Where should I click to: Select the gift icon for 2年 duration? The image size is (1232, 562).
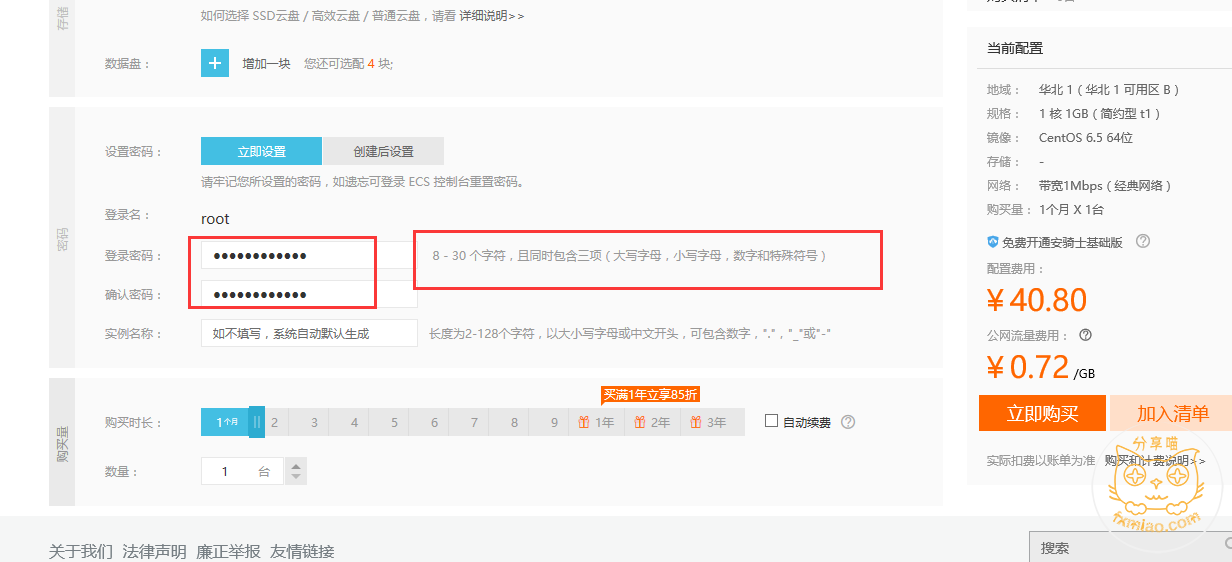(x=640, y=422)
